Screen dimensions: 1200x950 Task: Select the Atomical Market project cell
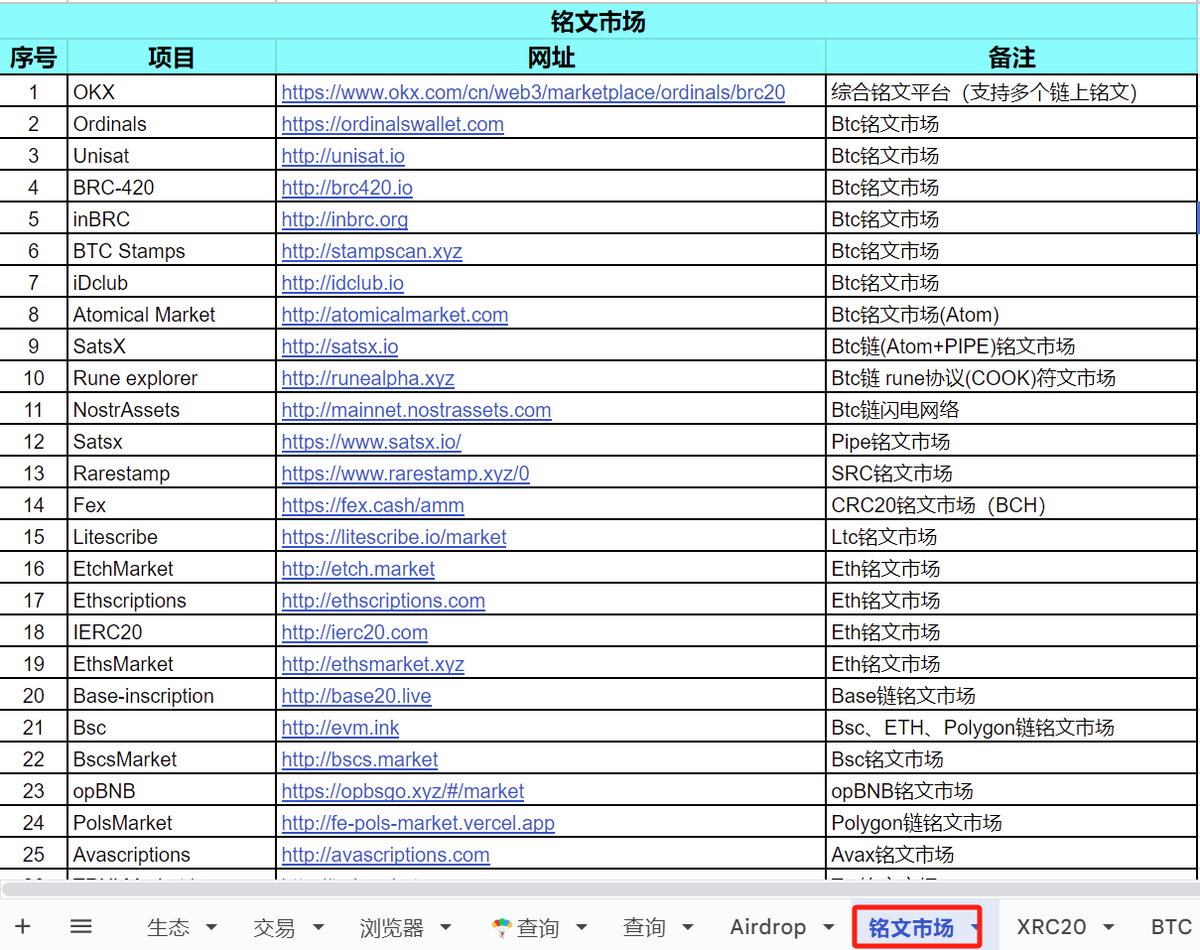[x=172, y=315]
